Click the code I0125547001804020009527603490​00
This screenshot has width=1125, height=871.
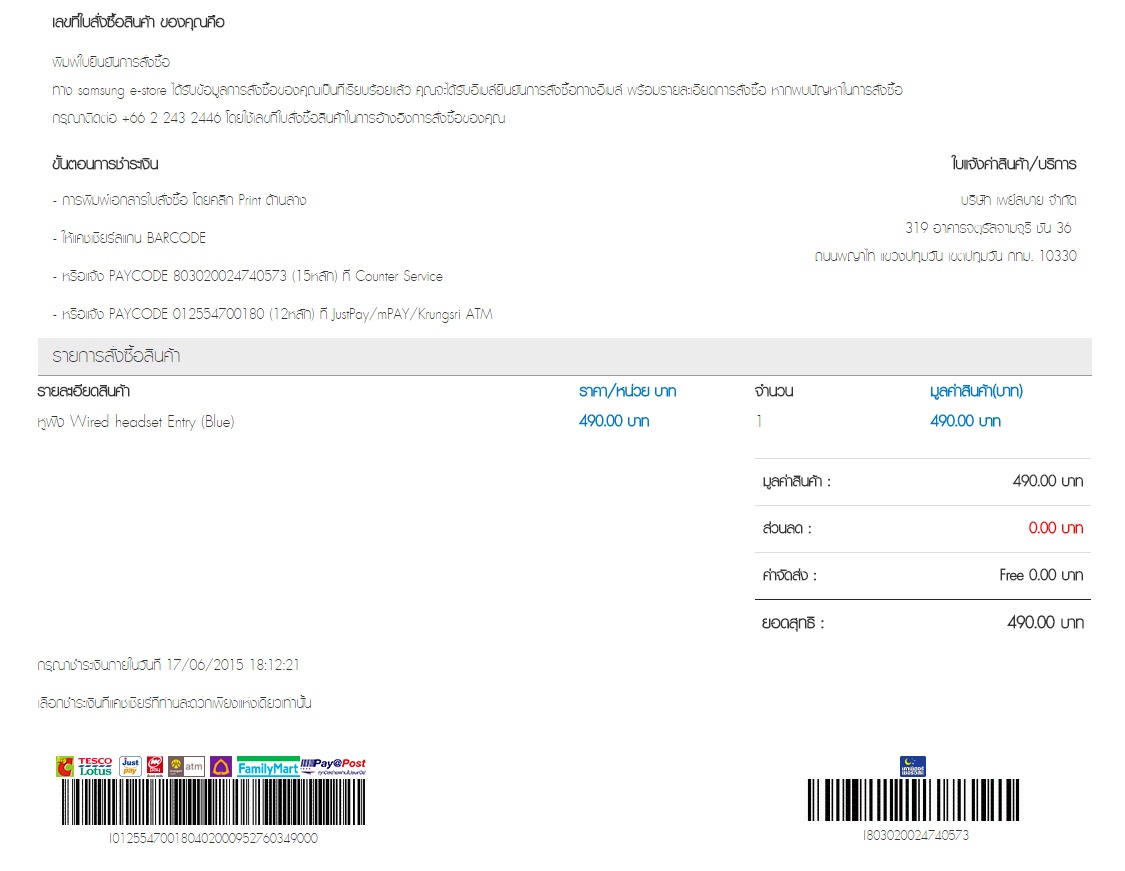pyautogui.click(x=213, y=838)
